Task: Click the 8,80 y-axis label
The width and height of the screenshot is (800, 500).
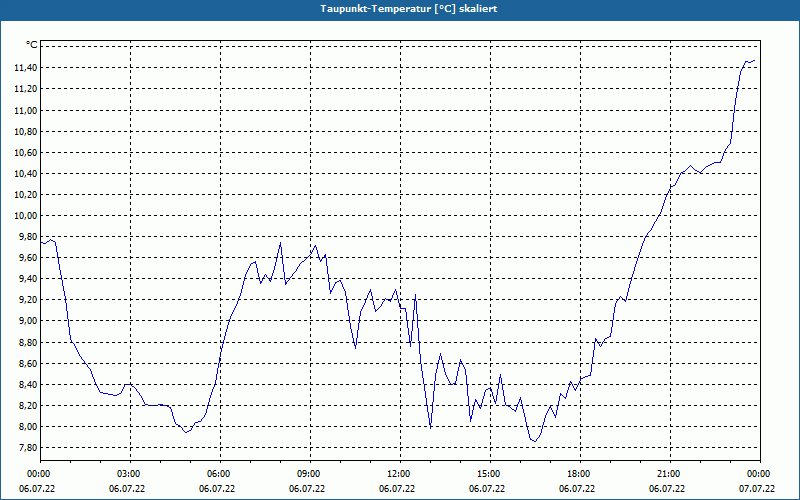Action: point(28,342)
